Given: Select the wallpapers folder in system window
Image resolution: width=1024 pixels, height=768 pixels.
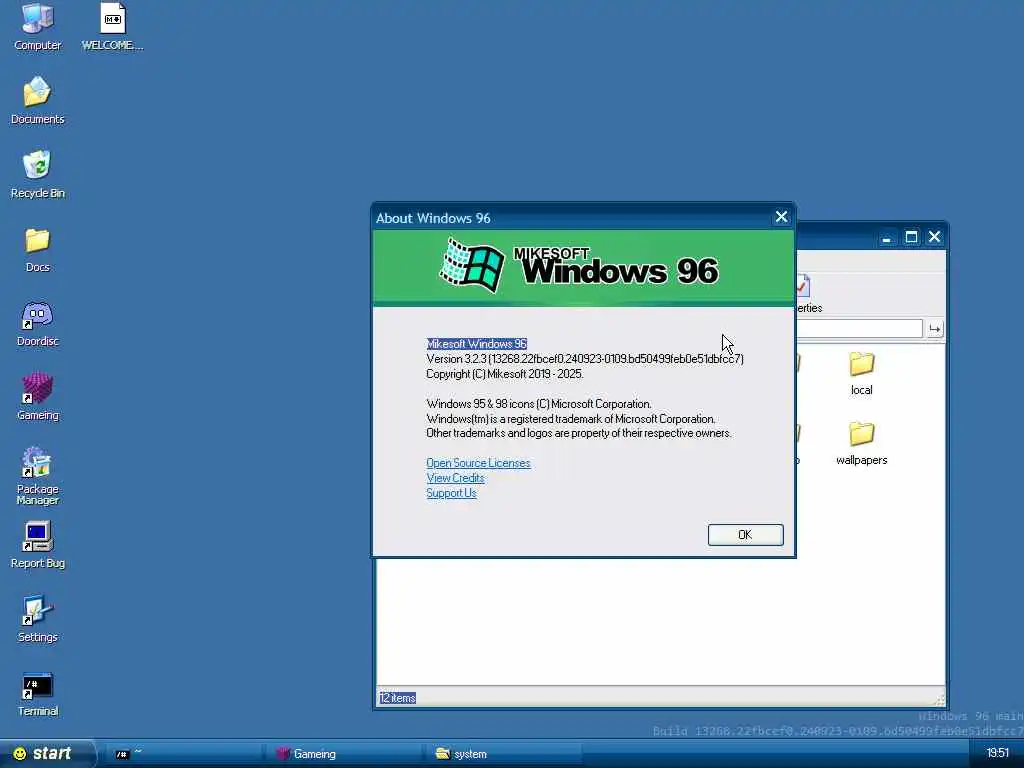Looking at the screenshot, I should [x=861, y=444].
